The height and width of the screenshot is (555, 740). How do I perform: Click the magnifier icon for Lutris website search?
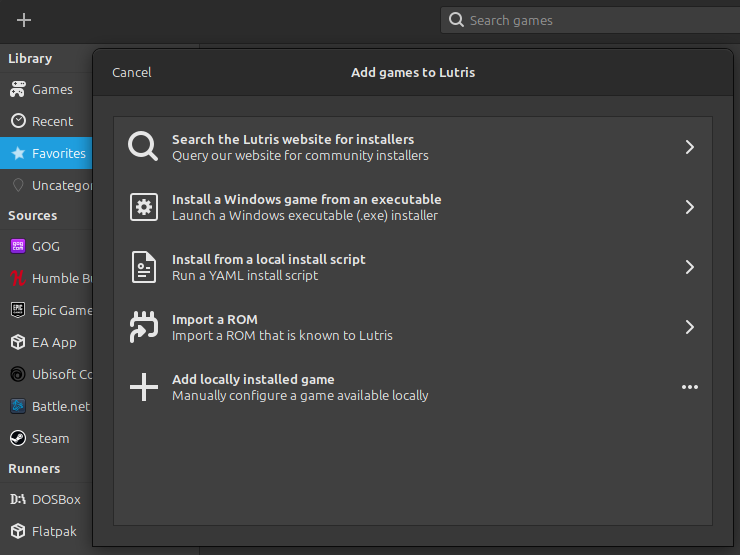pyautogui.click(x=144, y=147)
